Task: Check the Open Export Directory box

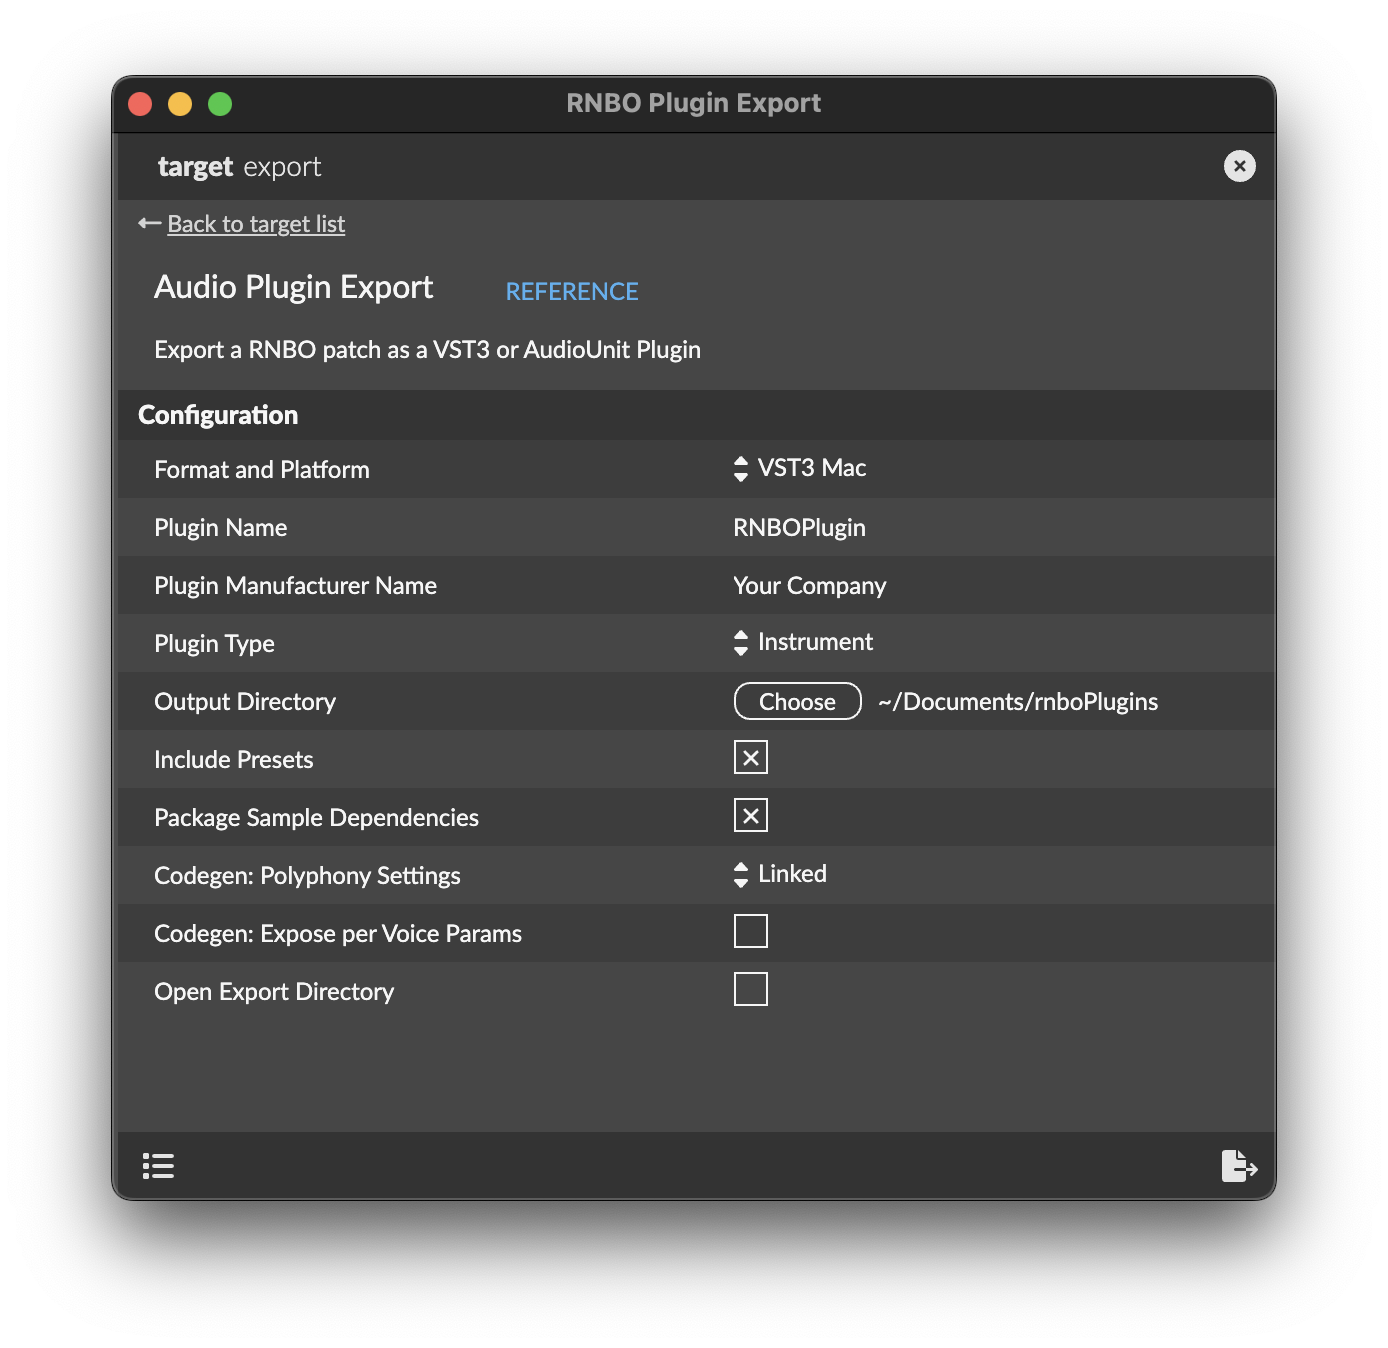Action: (750, 989)
